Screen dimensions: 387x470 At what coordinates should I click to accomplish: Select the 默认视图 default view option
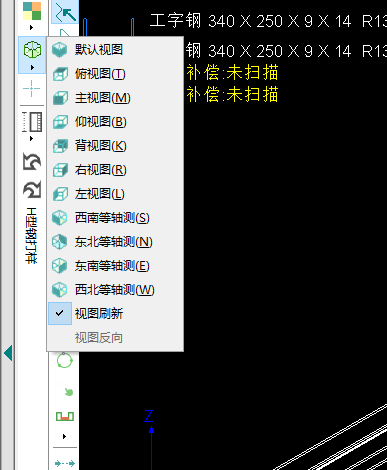[115, 50]
